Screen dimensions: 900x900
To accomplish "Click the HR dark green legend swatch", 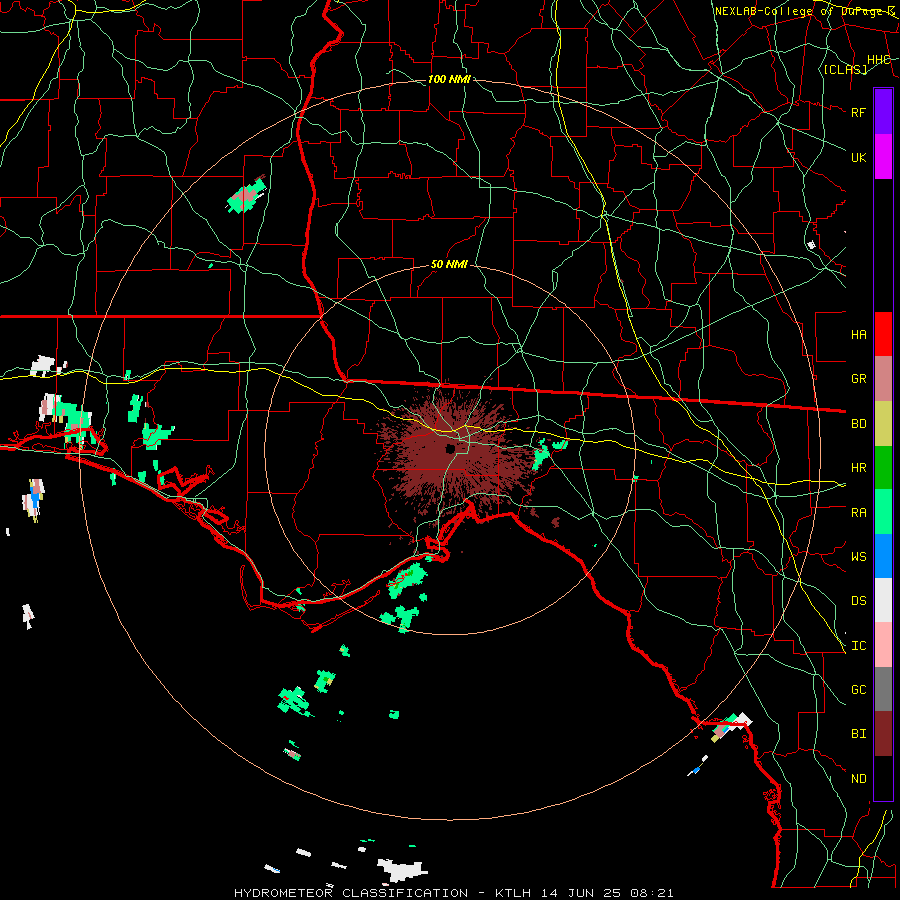I will pos(883,468).
